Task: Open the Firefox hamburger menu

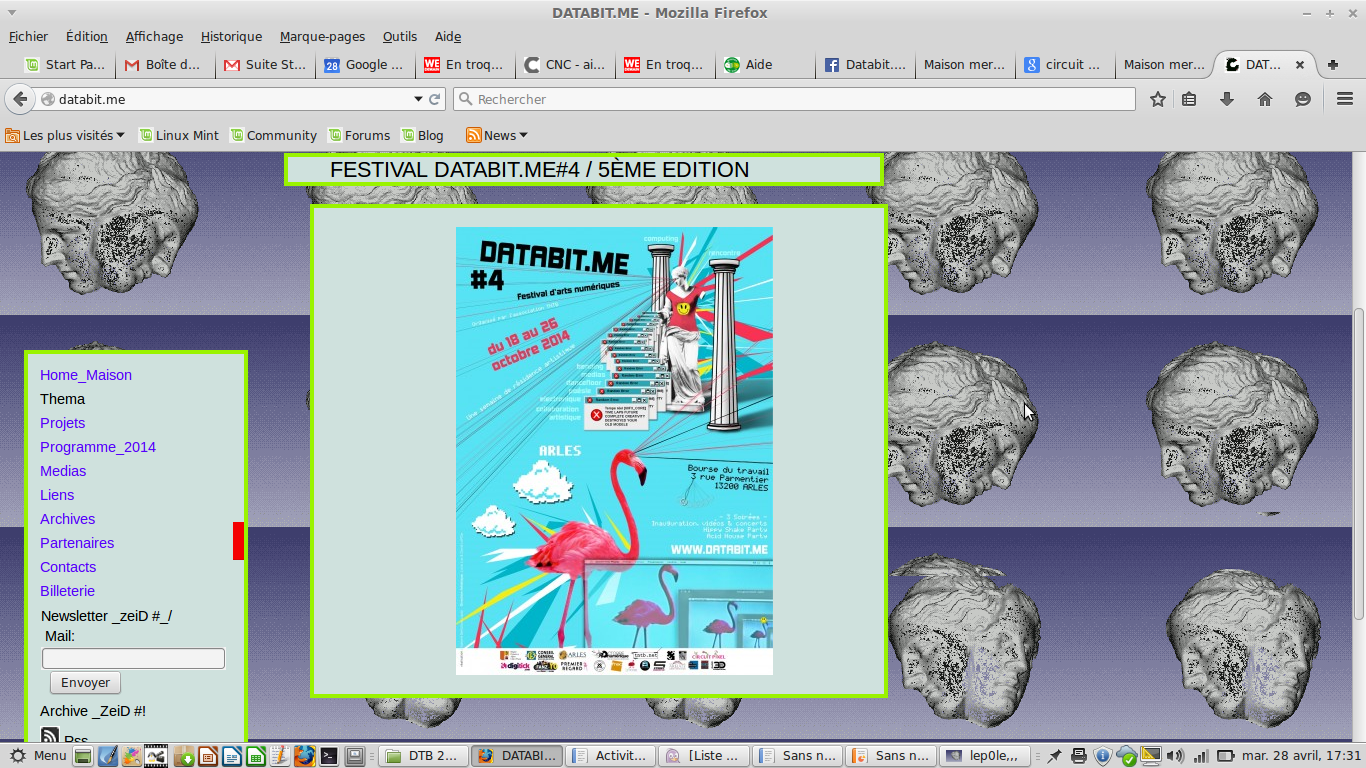Action: 1344,99
